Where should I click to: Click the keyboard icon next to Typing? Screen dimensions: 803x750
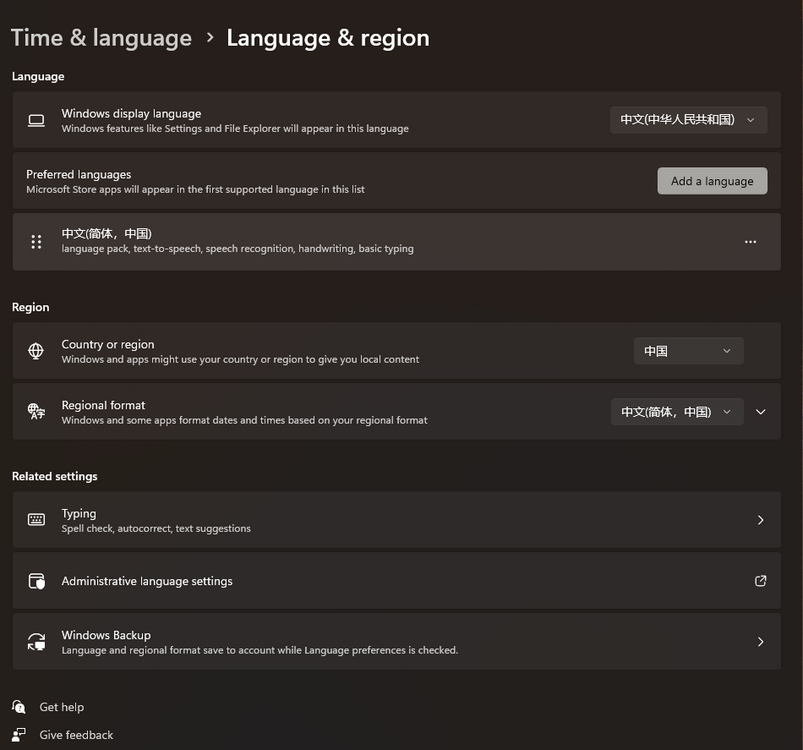pos(36,520)
